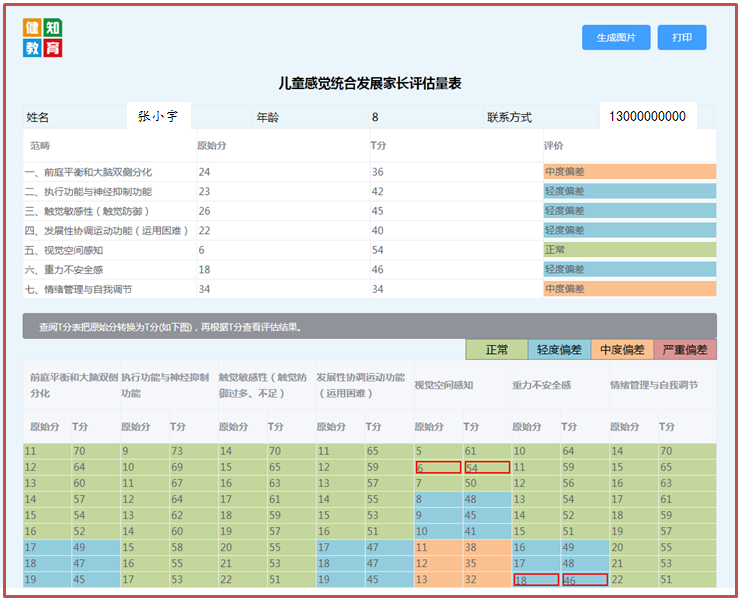Screen dimensions: 740x602
Task: Click highlighted raw score 18 under 重力不安全感
Action: 537,579
